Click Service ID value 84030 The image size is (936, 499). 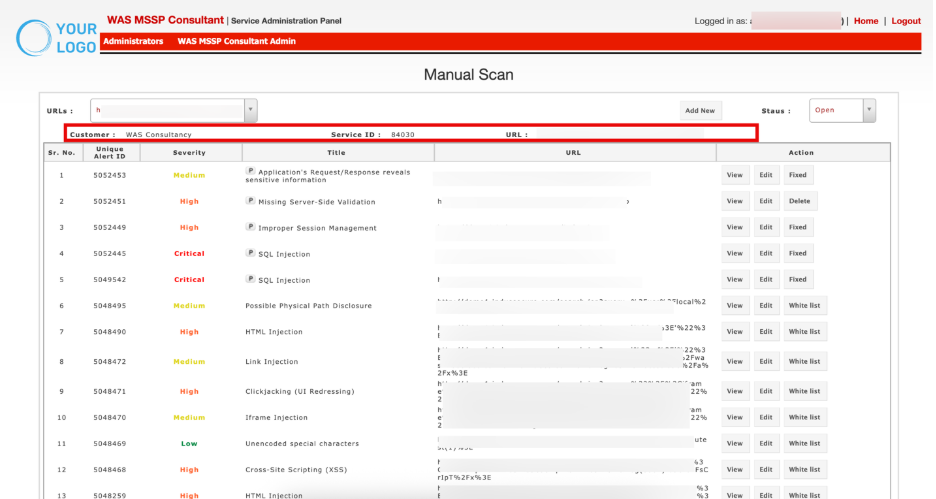(403, 135)
